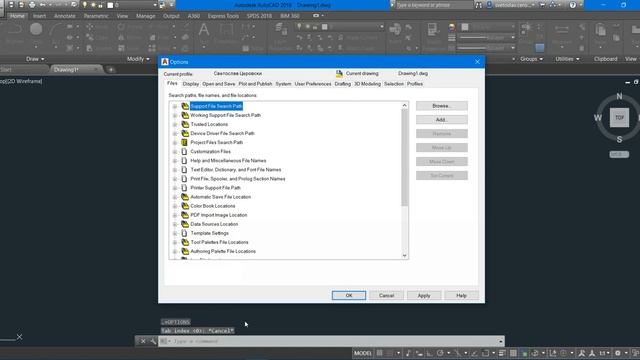Open the Utilities panel dropdown in the ribbon
Screen dimensions: 640x360
pyautogui.click(x=567, y=59)
